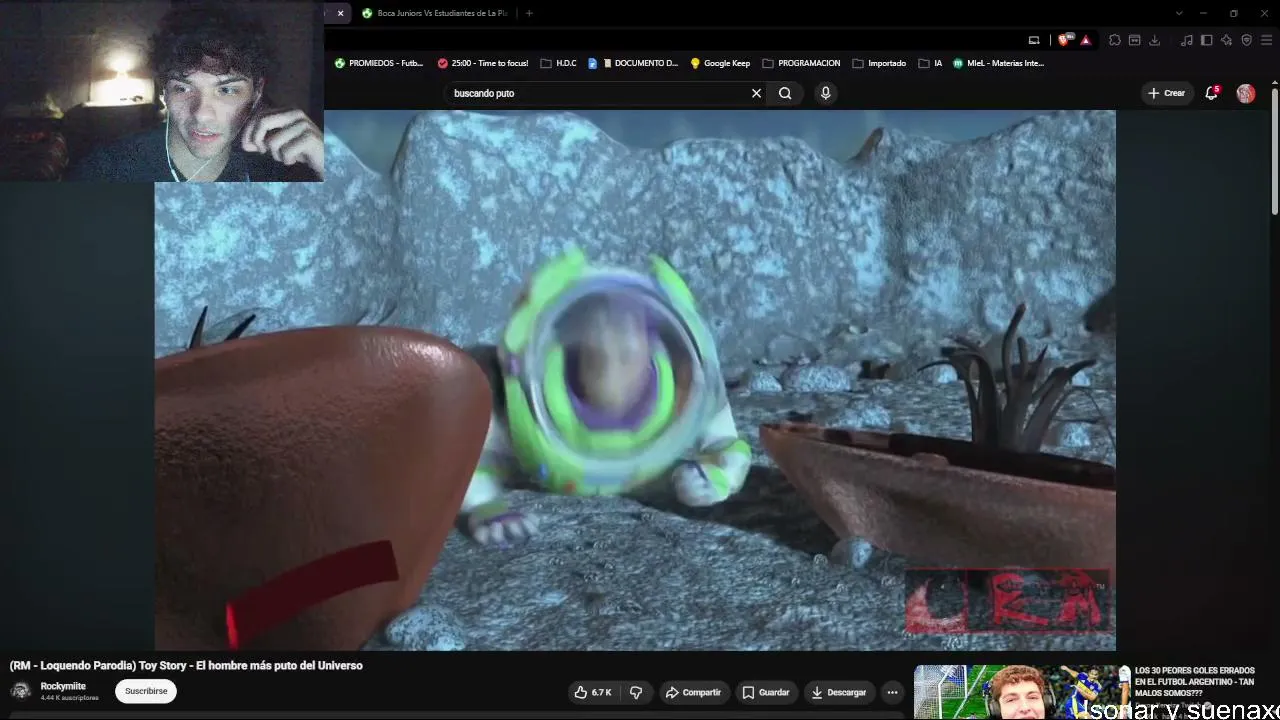The width and height of the screenshot is (1280, 720).
Task: Click the Descargar download button
Action: coord(839,692)
